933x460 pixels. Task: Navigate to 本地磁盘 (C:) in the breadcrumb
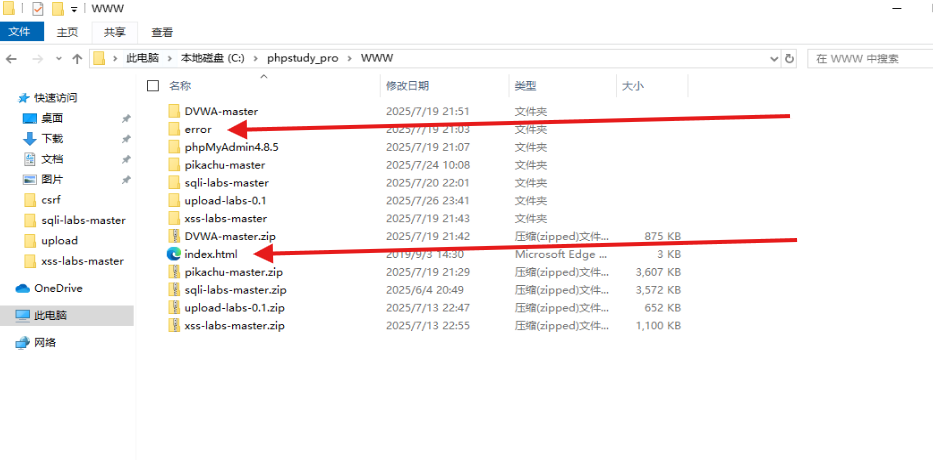[212, 58]
